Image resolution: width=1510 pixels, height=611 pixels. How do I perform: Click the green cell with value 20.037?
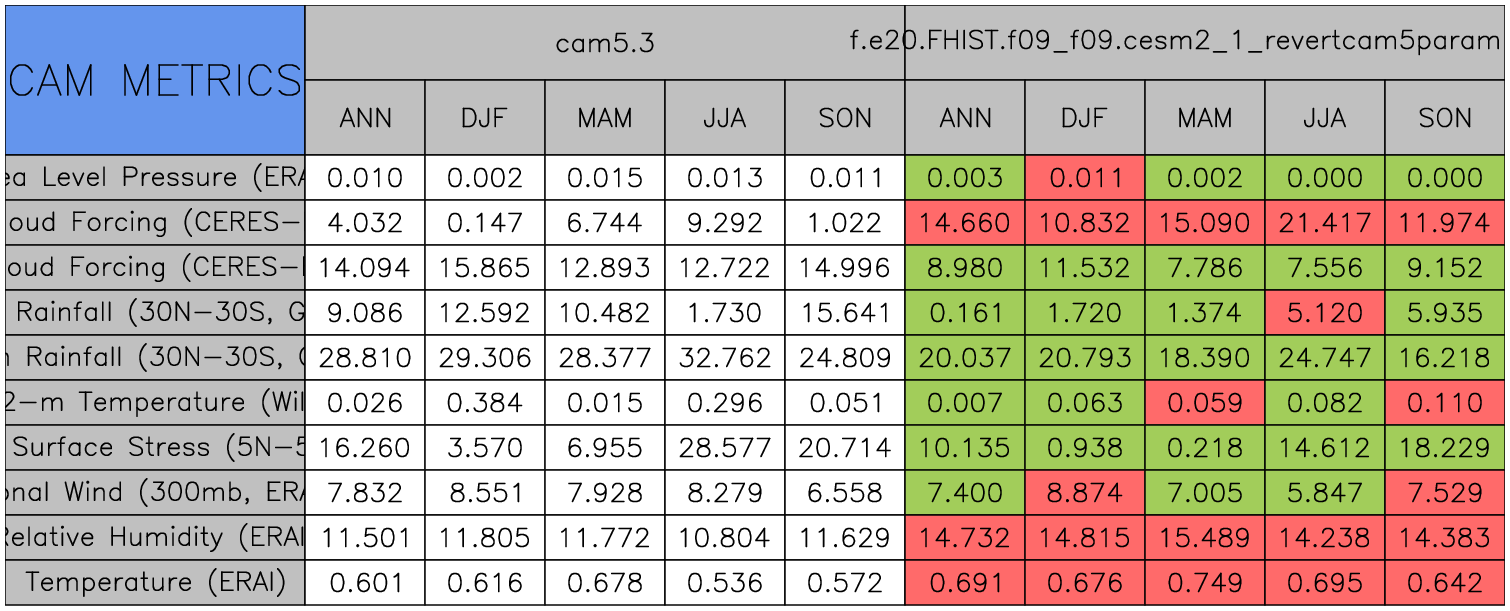click(964, 357)
